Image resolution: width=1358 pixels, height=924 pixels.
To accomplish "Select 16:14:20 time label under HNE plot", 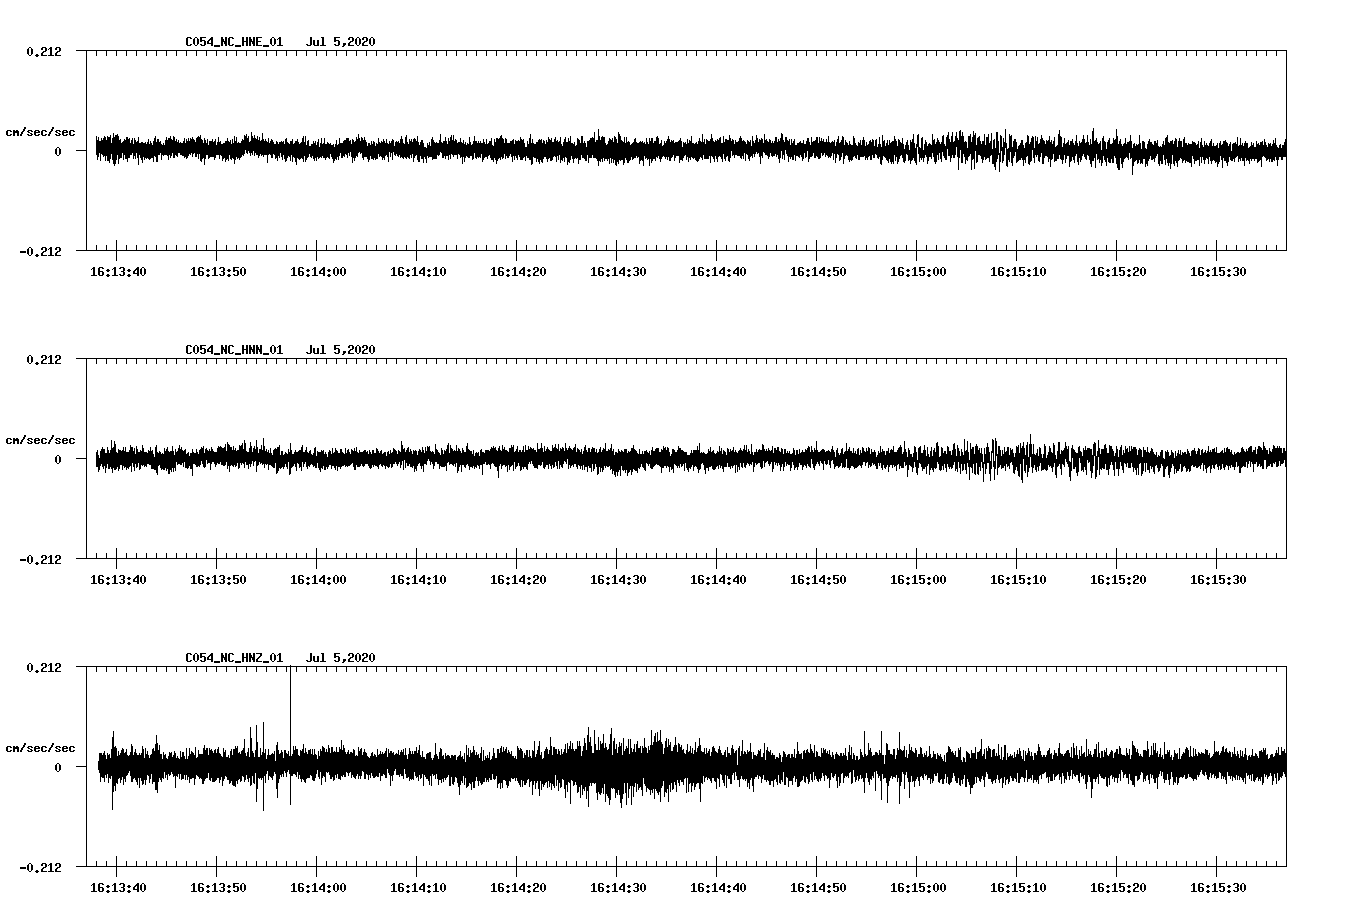I will pyautogui.click(x=518, y=272).
